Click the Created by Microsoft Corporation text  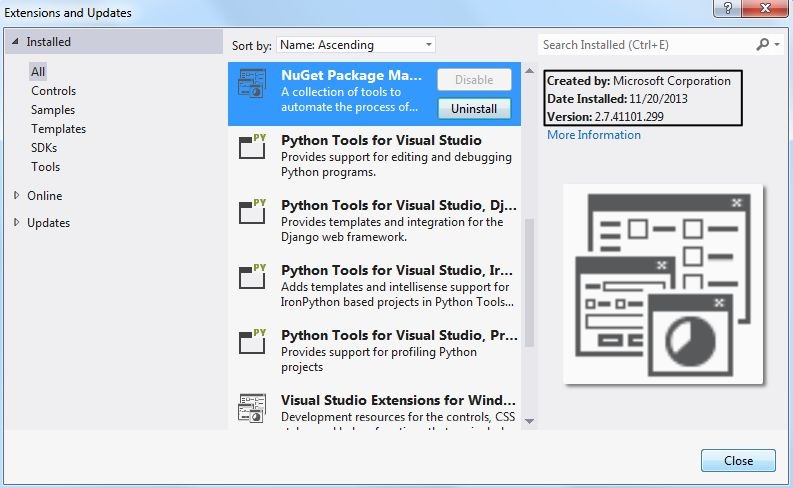coord(639,81)
